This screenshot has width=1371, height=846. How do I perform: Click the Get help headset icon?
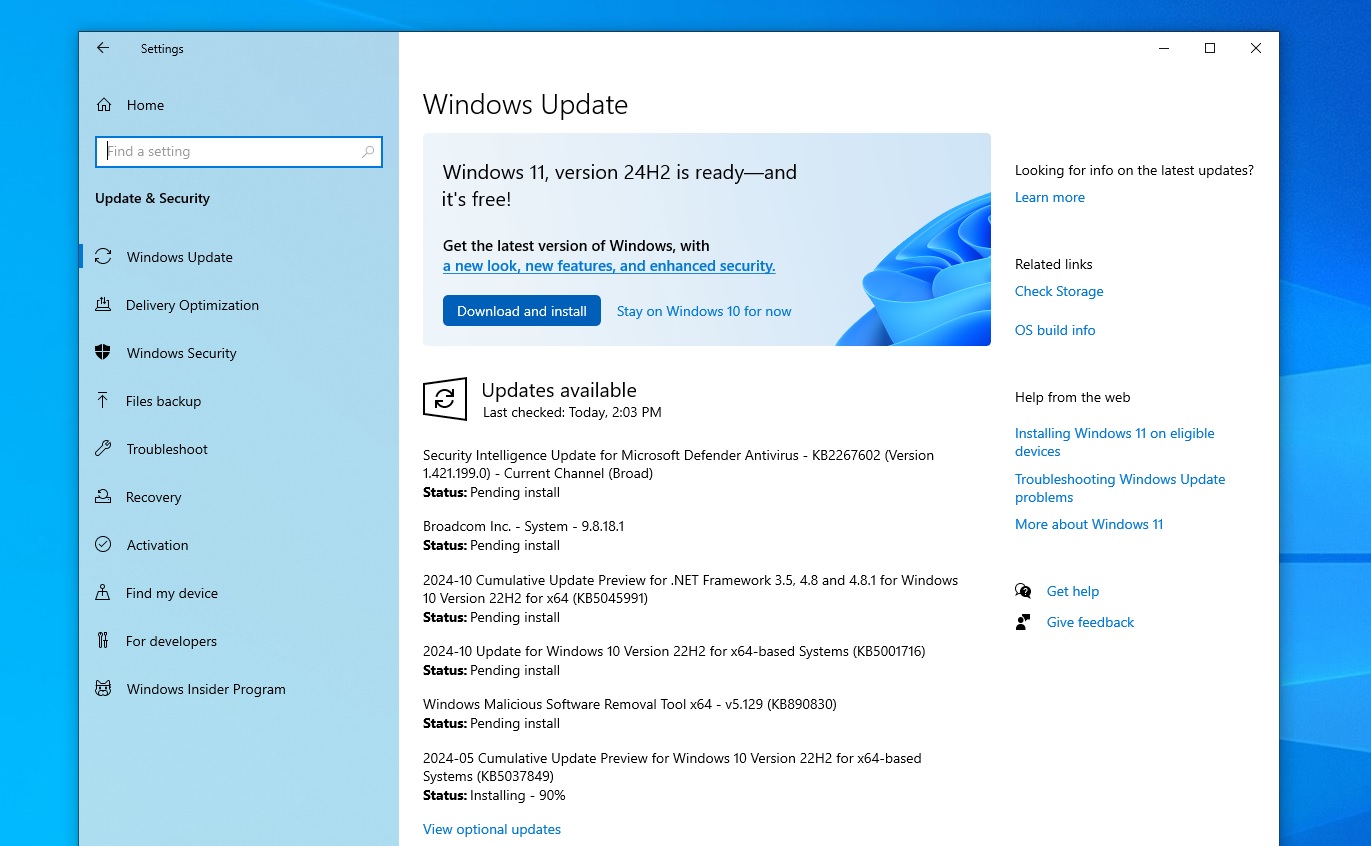1023,591
